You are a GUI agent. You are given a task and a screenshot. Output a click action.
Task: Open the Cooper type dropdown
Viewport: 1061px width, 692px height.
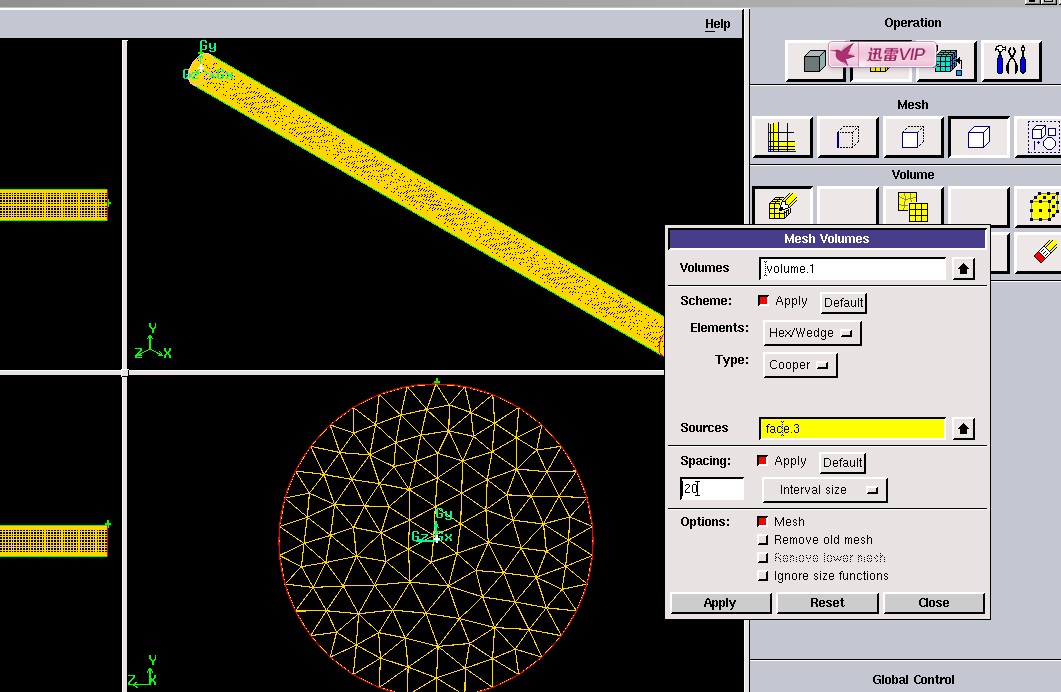tap(800, 365)
